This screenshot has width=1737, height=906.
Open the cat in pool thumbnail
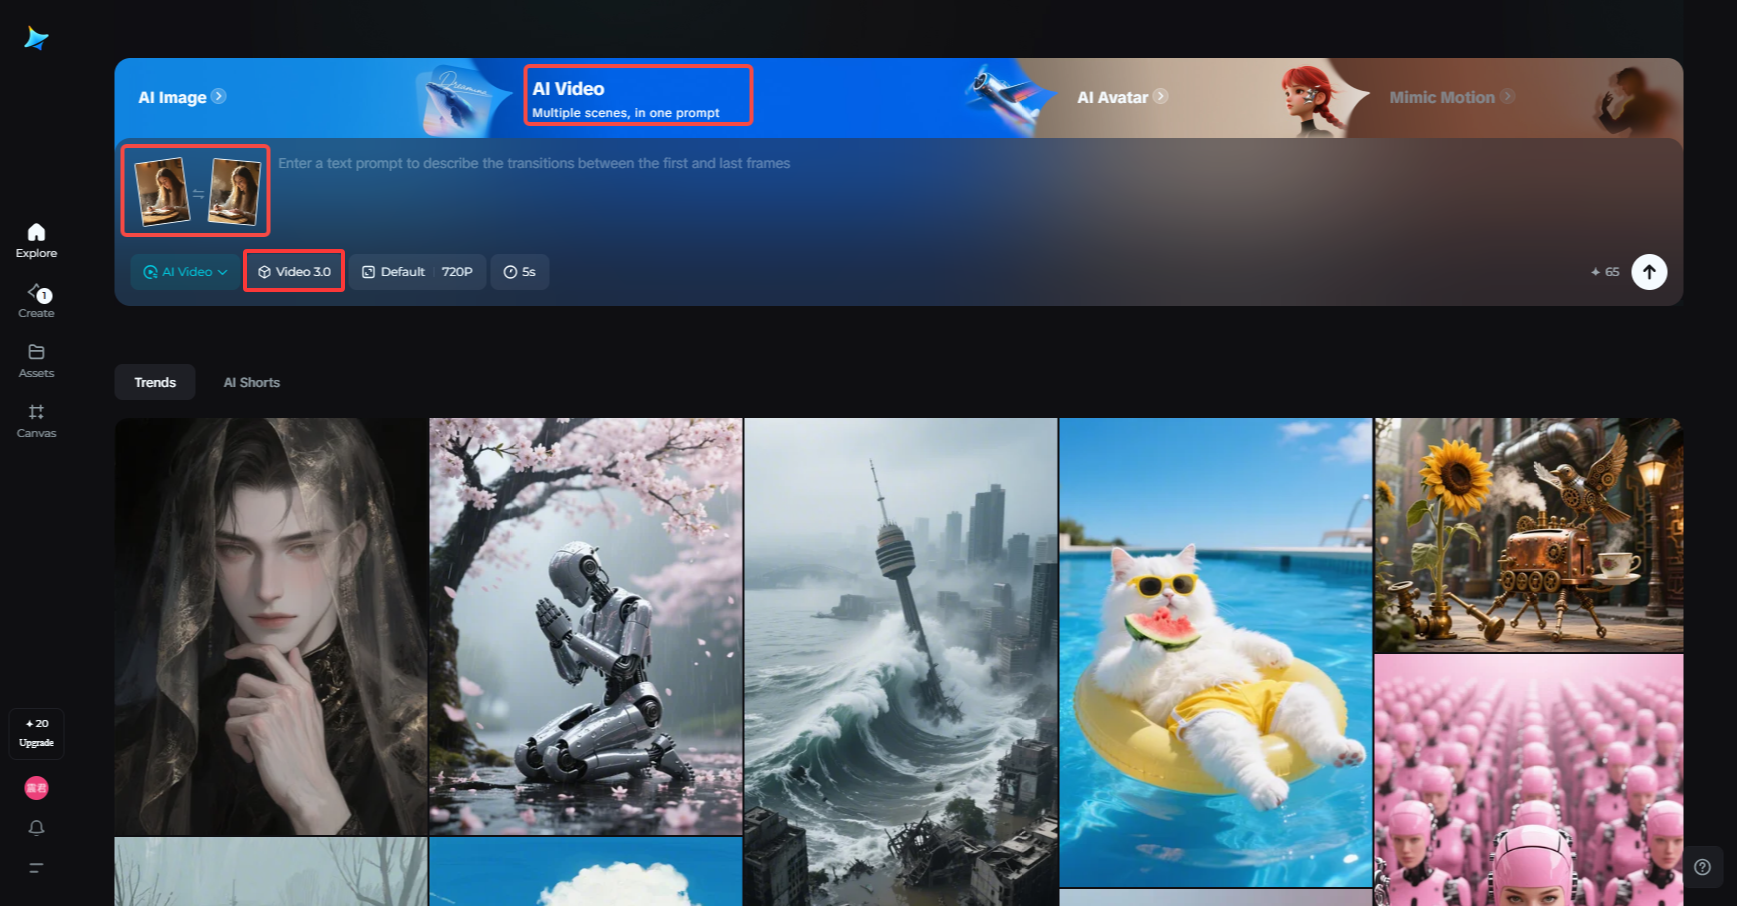pyautogui.click(x=1215, y=650)
